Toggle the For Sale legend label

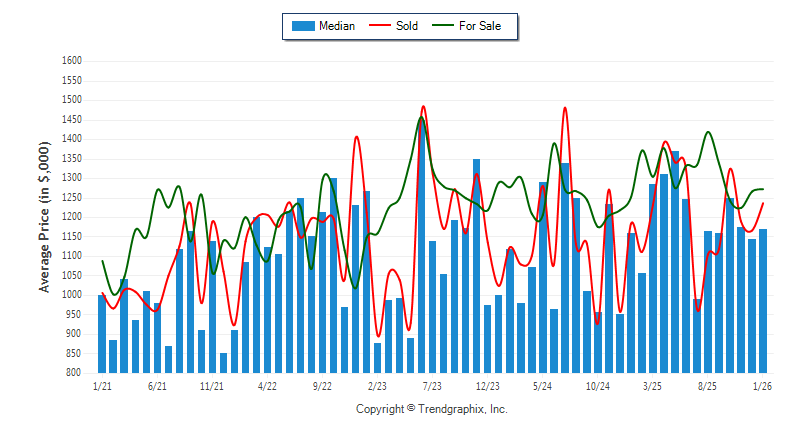(480, 26)
